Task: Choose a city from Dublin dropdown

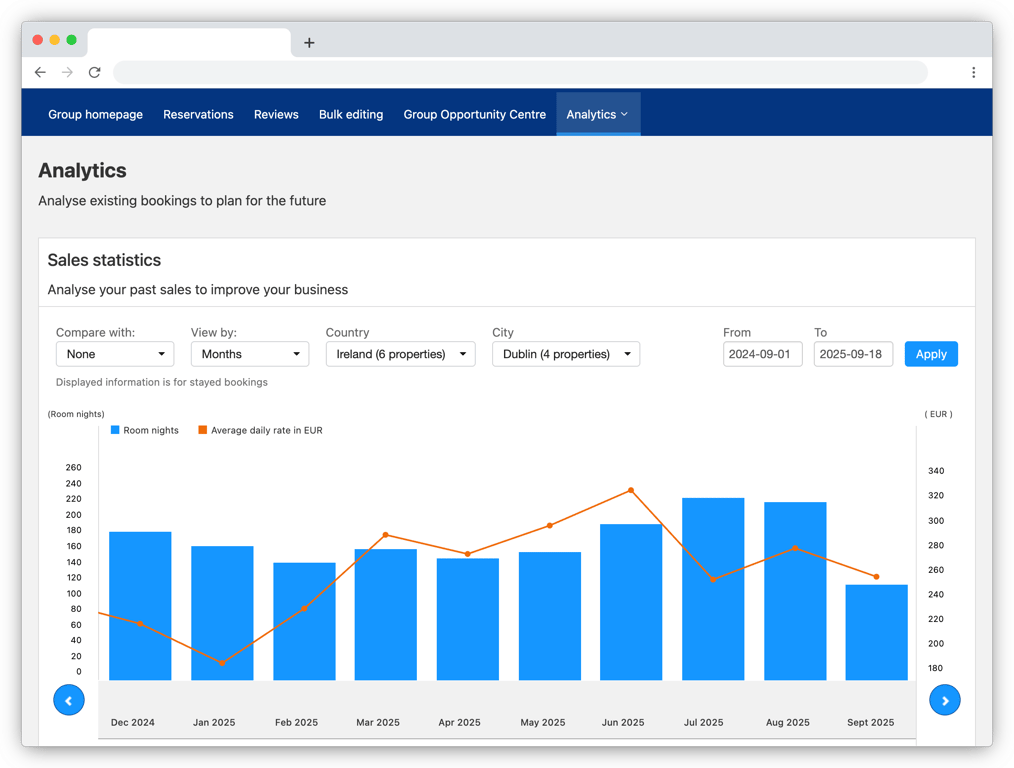Action: point(565,354)
